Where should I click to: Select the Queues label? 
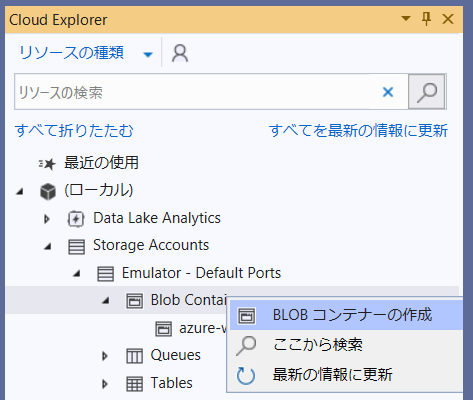[175, 355]
